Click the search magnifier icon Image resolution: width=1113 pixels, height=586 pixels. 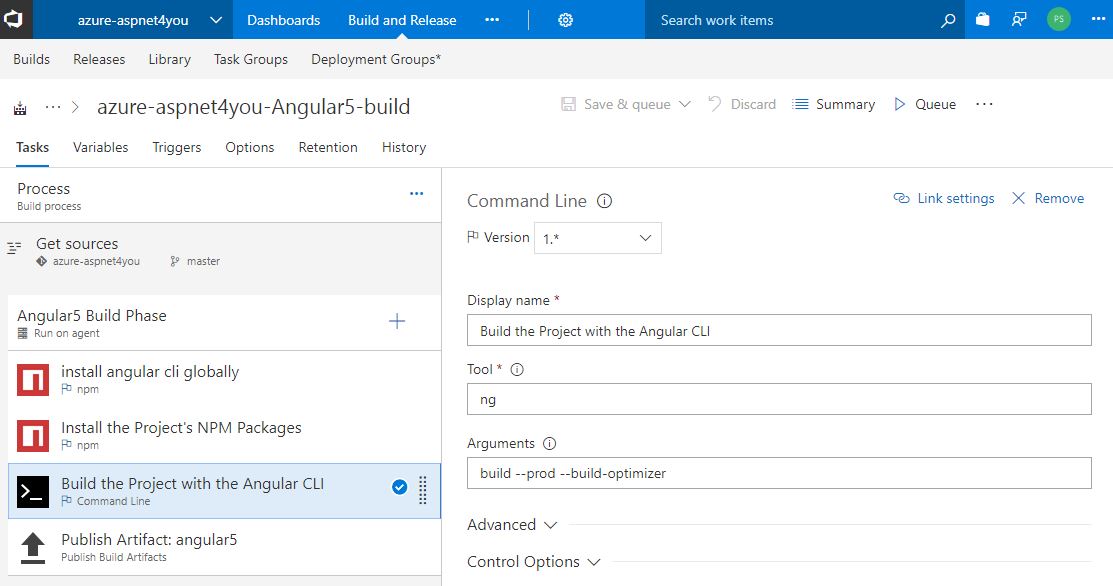pyautogui.click(x=948, y=21)
